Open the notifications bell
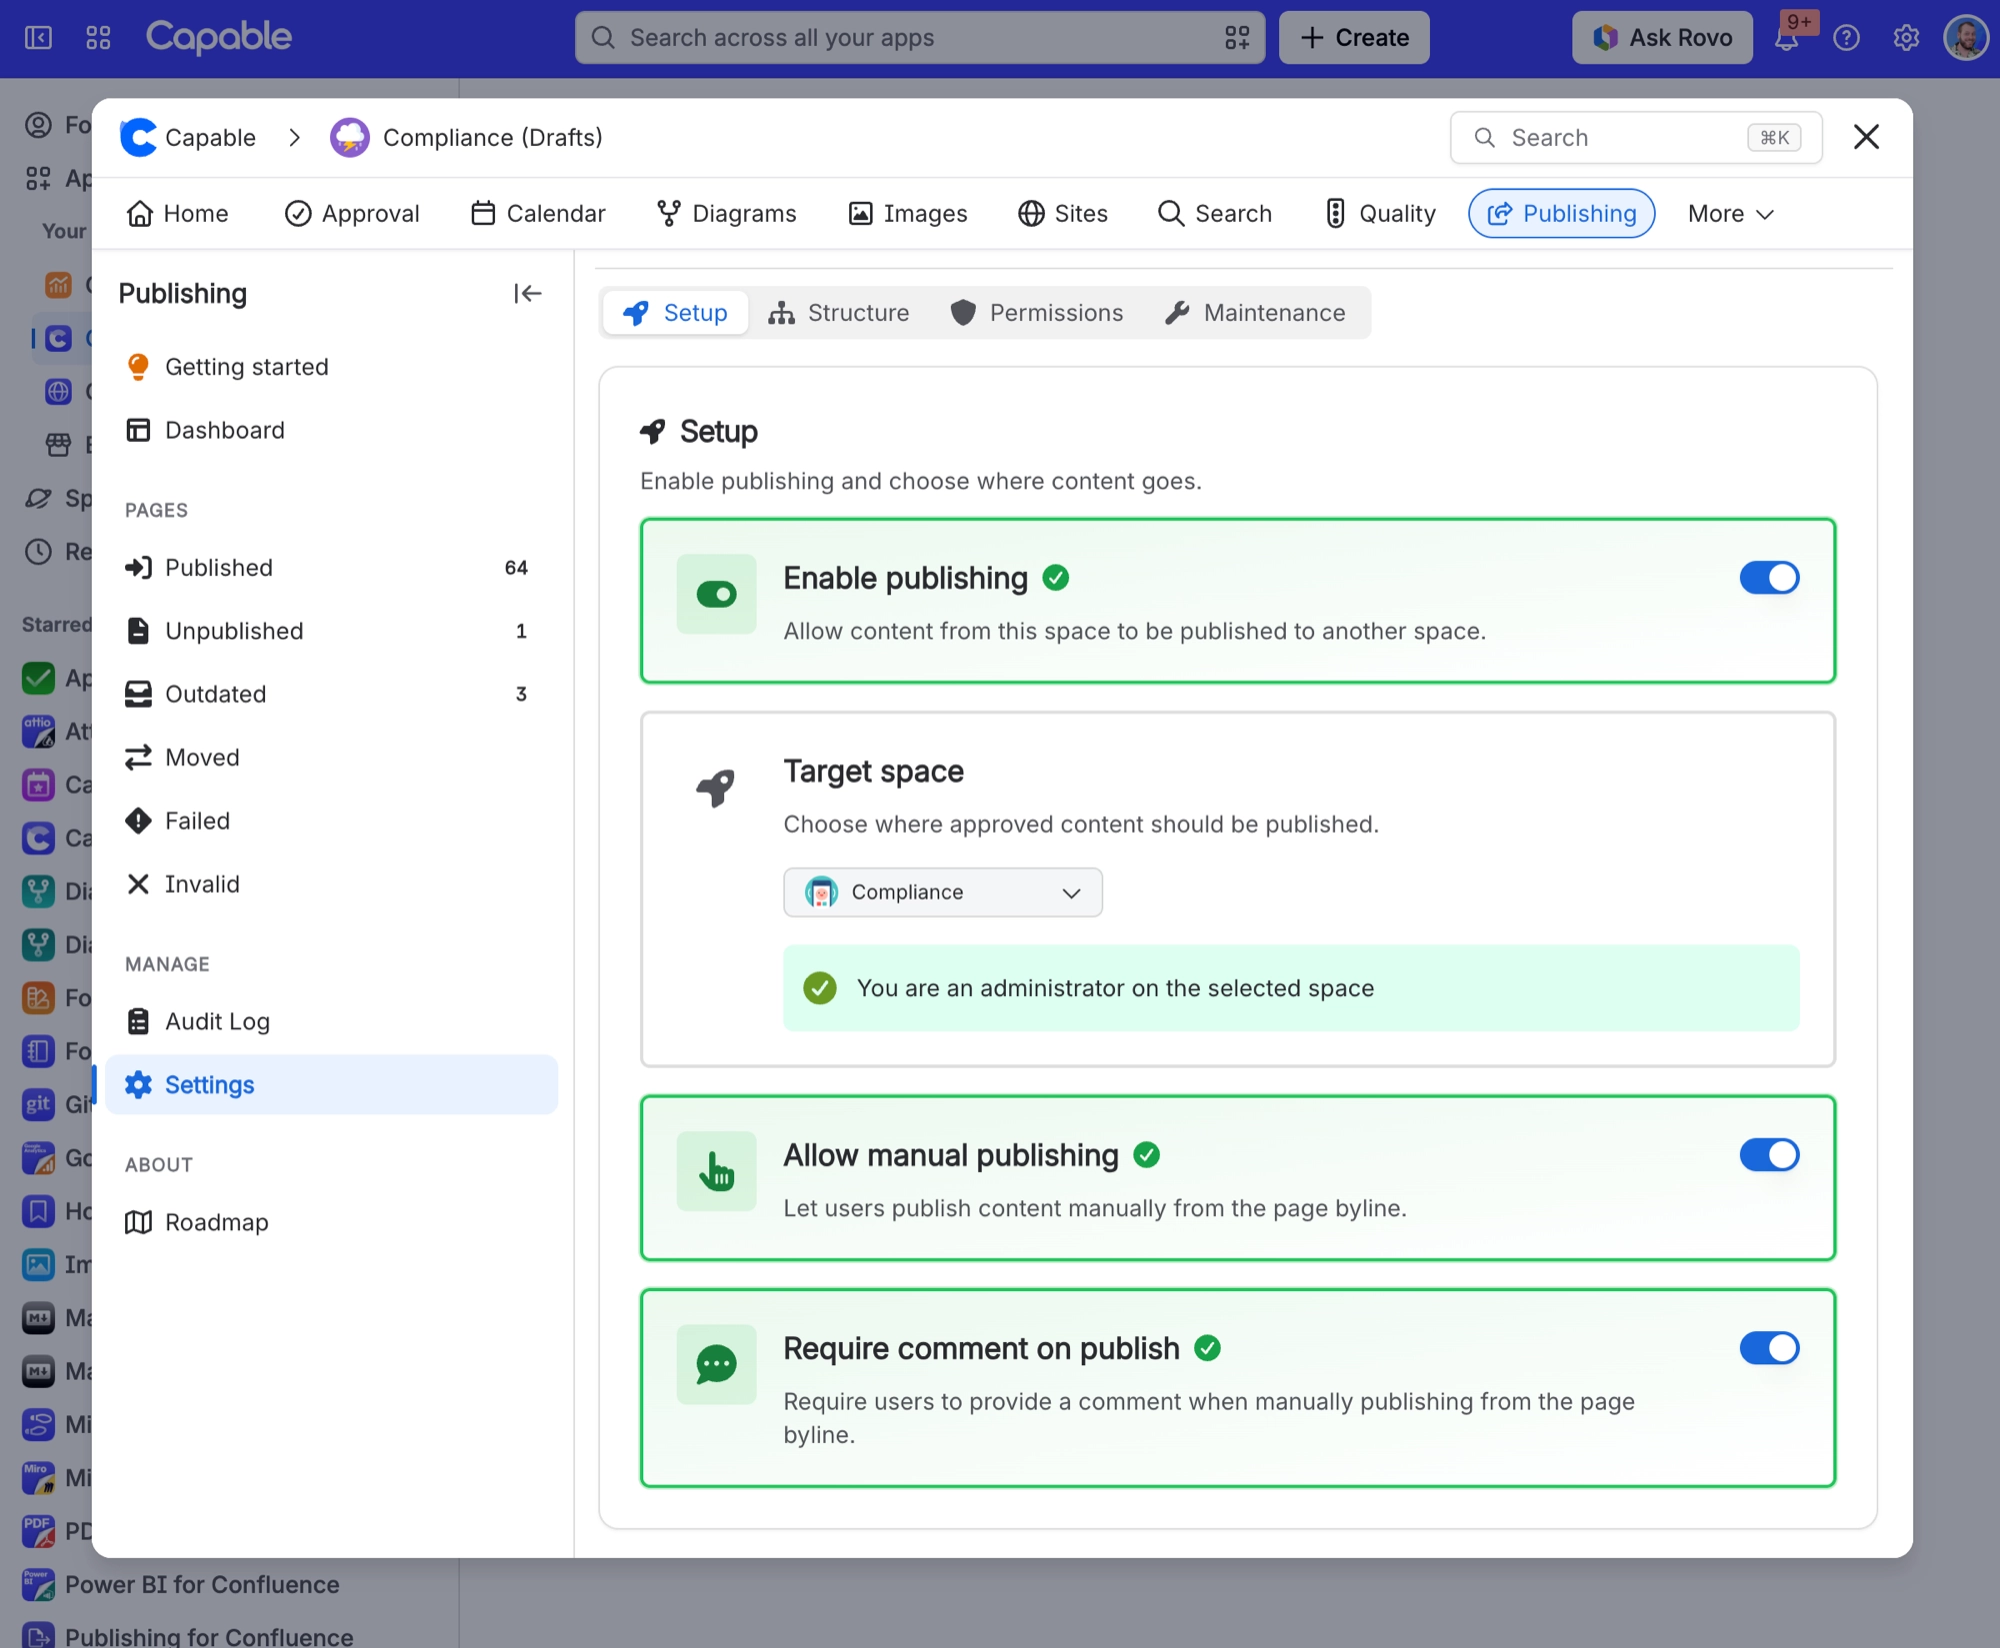Viewport: 2000px width, 1648px height. pos(1786,38)
